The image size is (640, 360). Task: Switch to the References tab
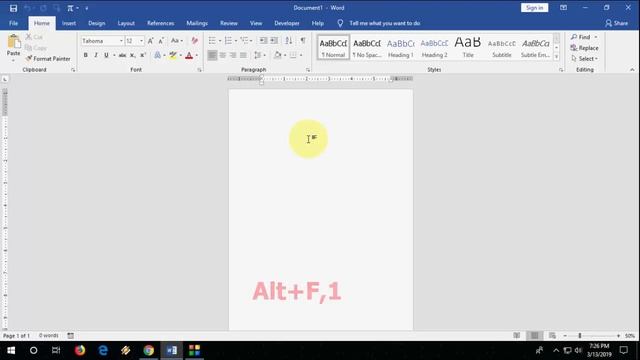tap(160, 23)
